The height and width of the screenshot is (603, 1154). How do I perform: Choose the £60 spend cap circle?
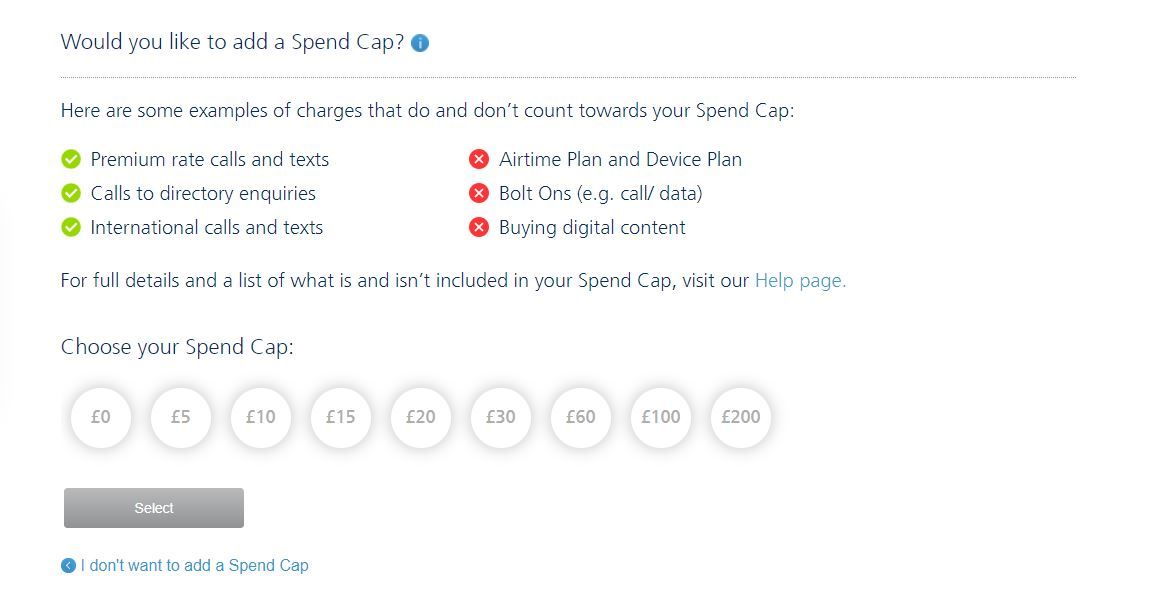click(x=581, y=417)
